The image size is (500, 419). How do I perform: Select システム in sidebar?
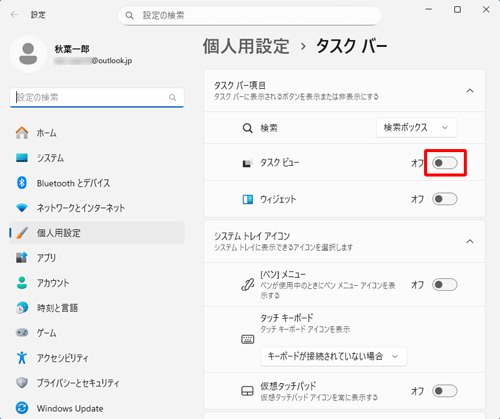[97, 158]
